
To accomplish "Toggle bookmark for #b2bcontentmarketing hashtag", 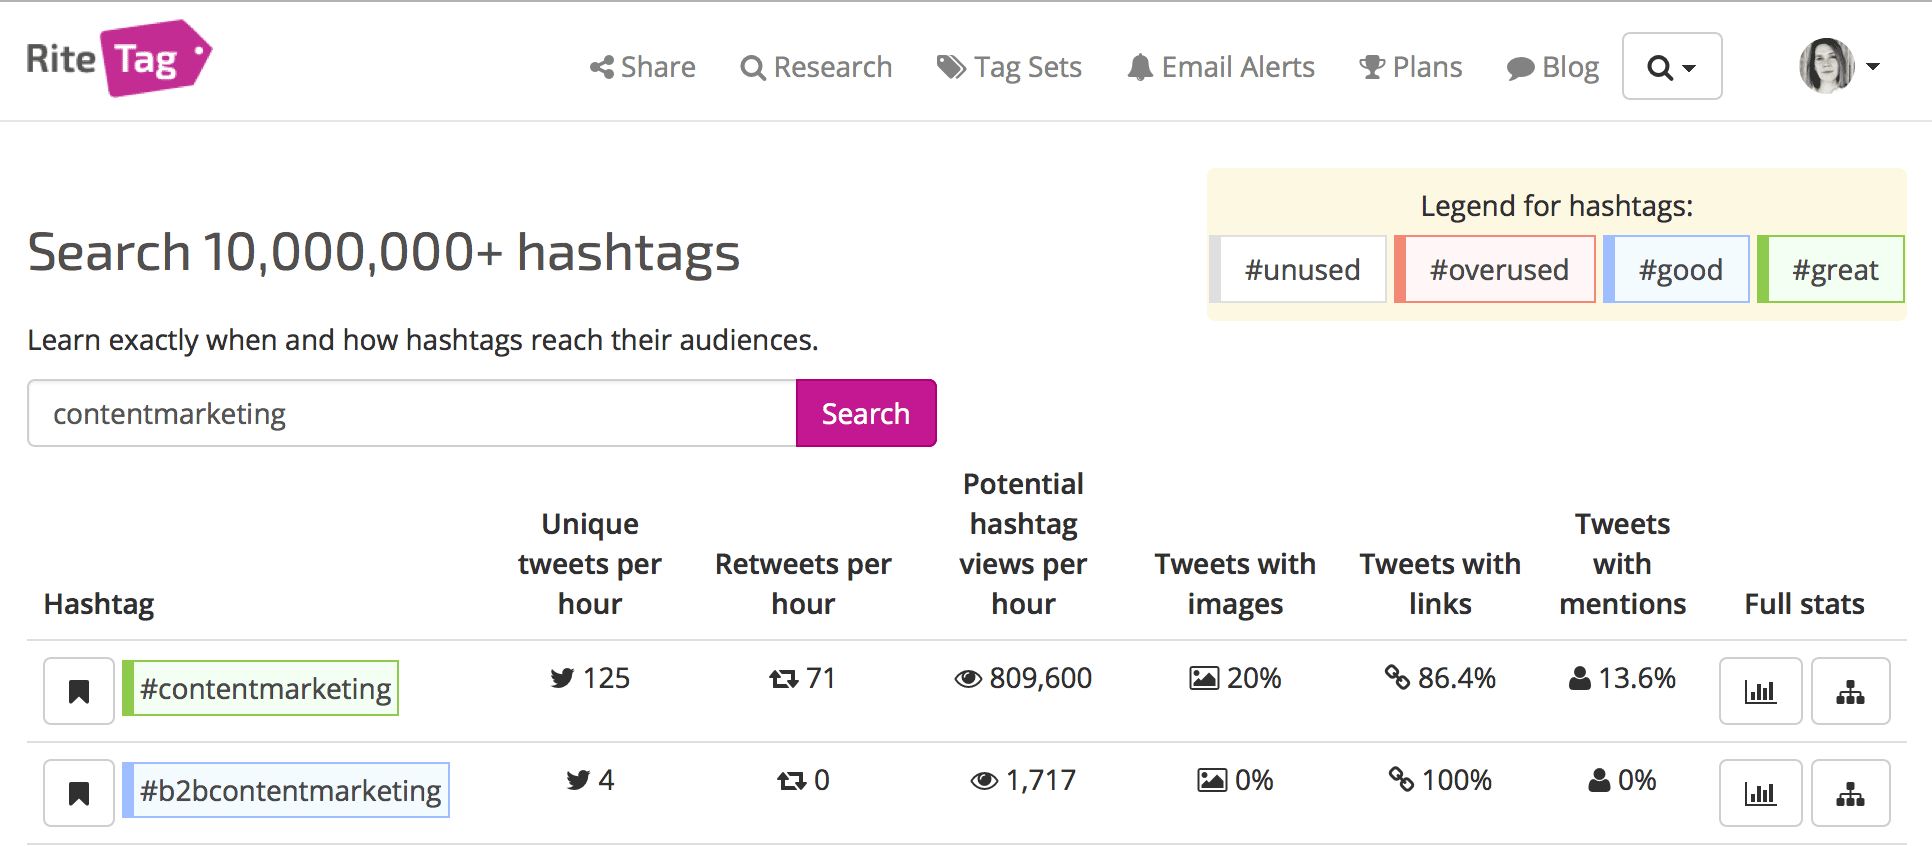I will click(79, 793).
